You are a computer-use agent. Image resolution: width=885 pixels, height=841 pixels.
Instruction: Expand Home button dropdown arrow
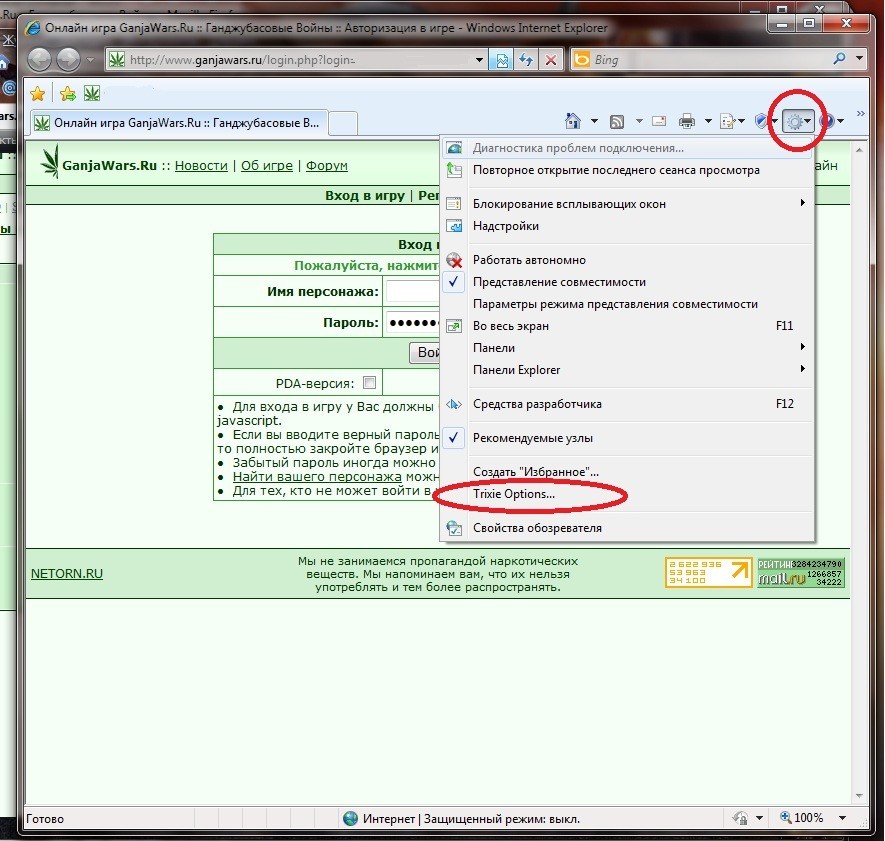pos(594,121)
